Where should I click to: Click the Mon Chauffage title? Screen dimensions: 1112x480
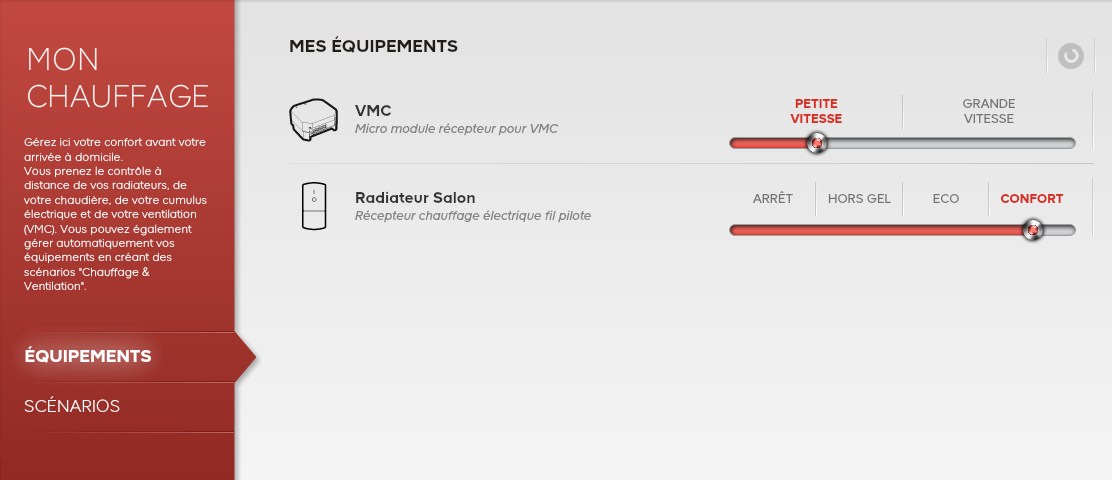click(118, 78)
